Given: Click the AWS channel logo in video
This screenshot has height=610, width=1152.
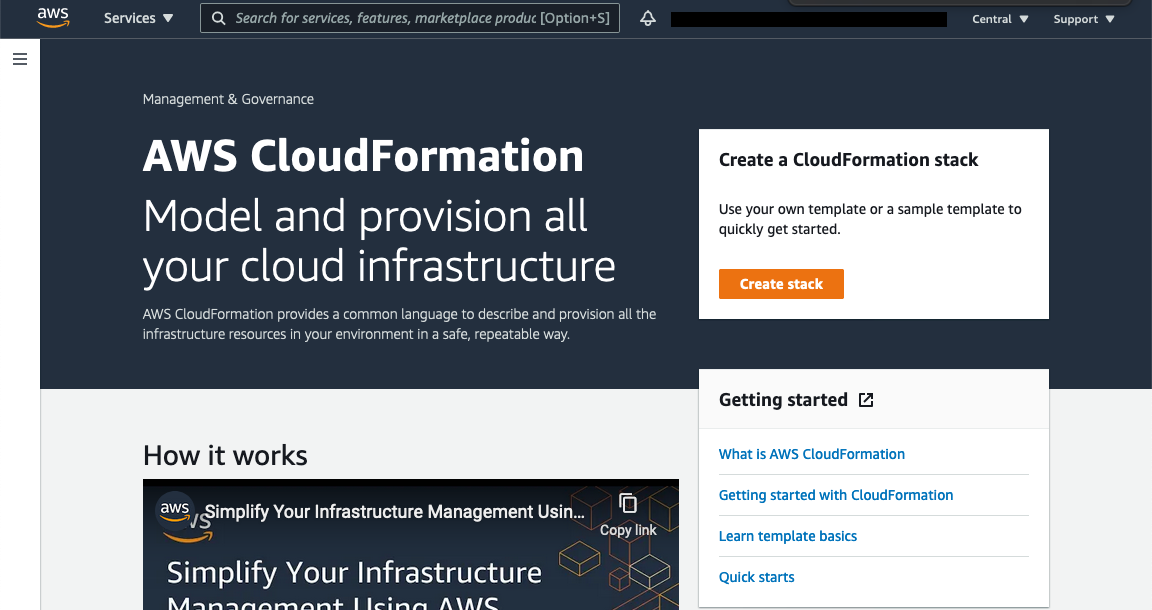Looking at the screenshot, I should (x=176, y=511).
